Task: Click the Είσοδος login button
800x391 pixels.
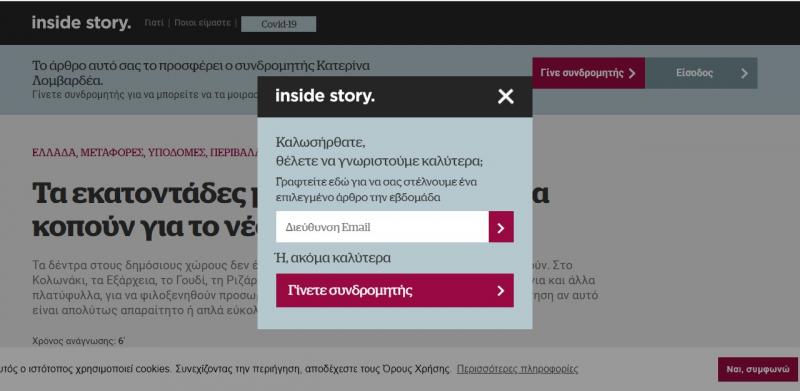Action: [701, 73]
